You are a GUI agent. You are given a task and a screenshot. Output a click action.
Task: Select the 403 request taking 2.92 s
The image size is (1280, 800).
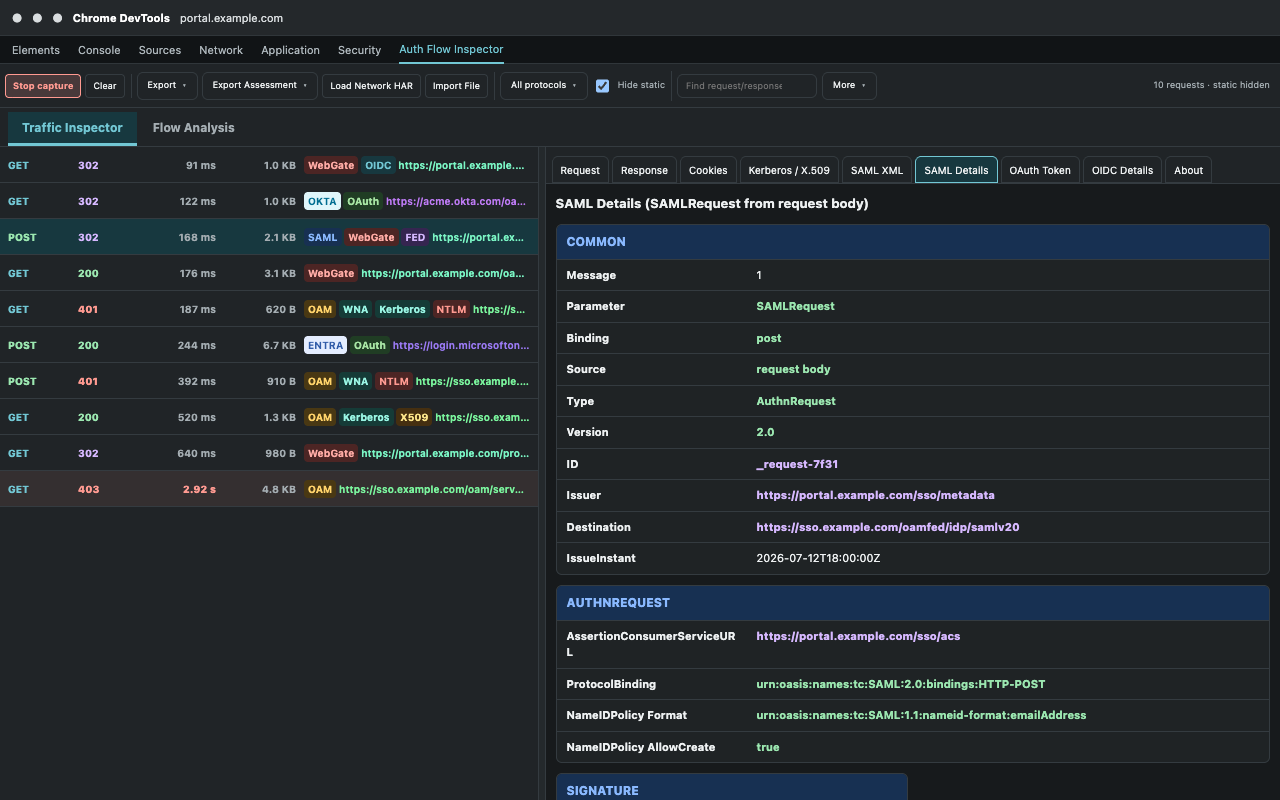pyautogui.click(x=269, y=489)
